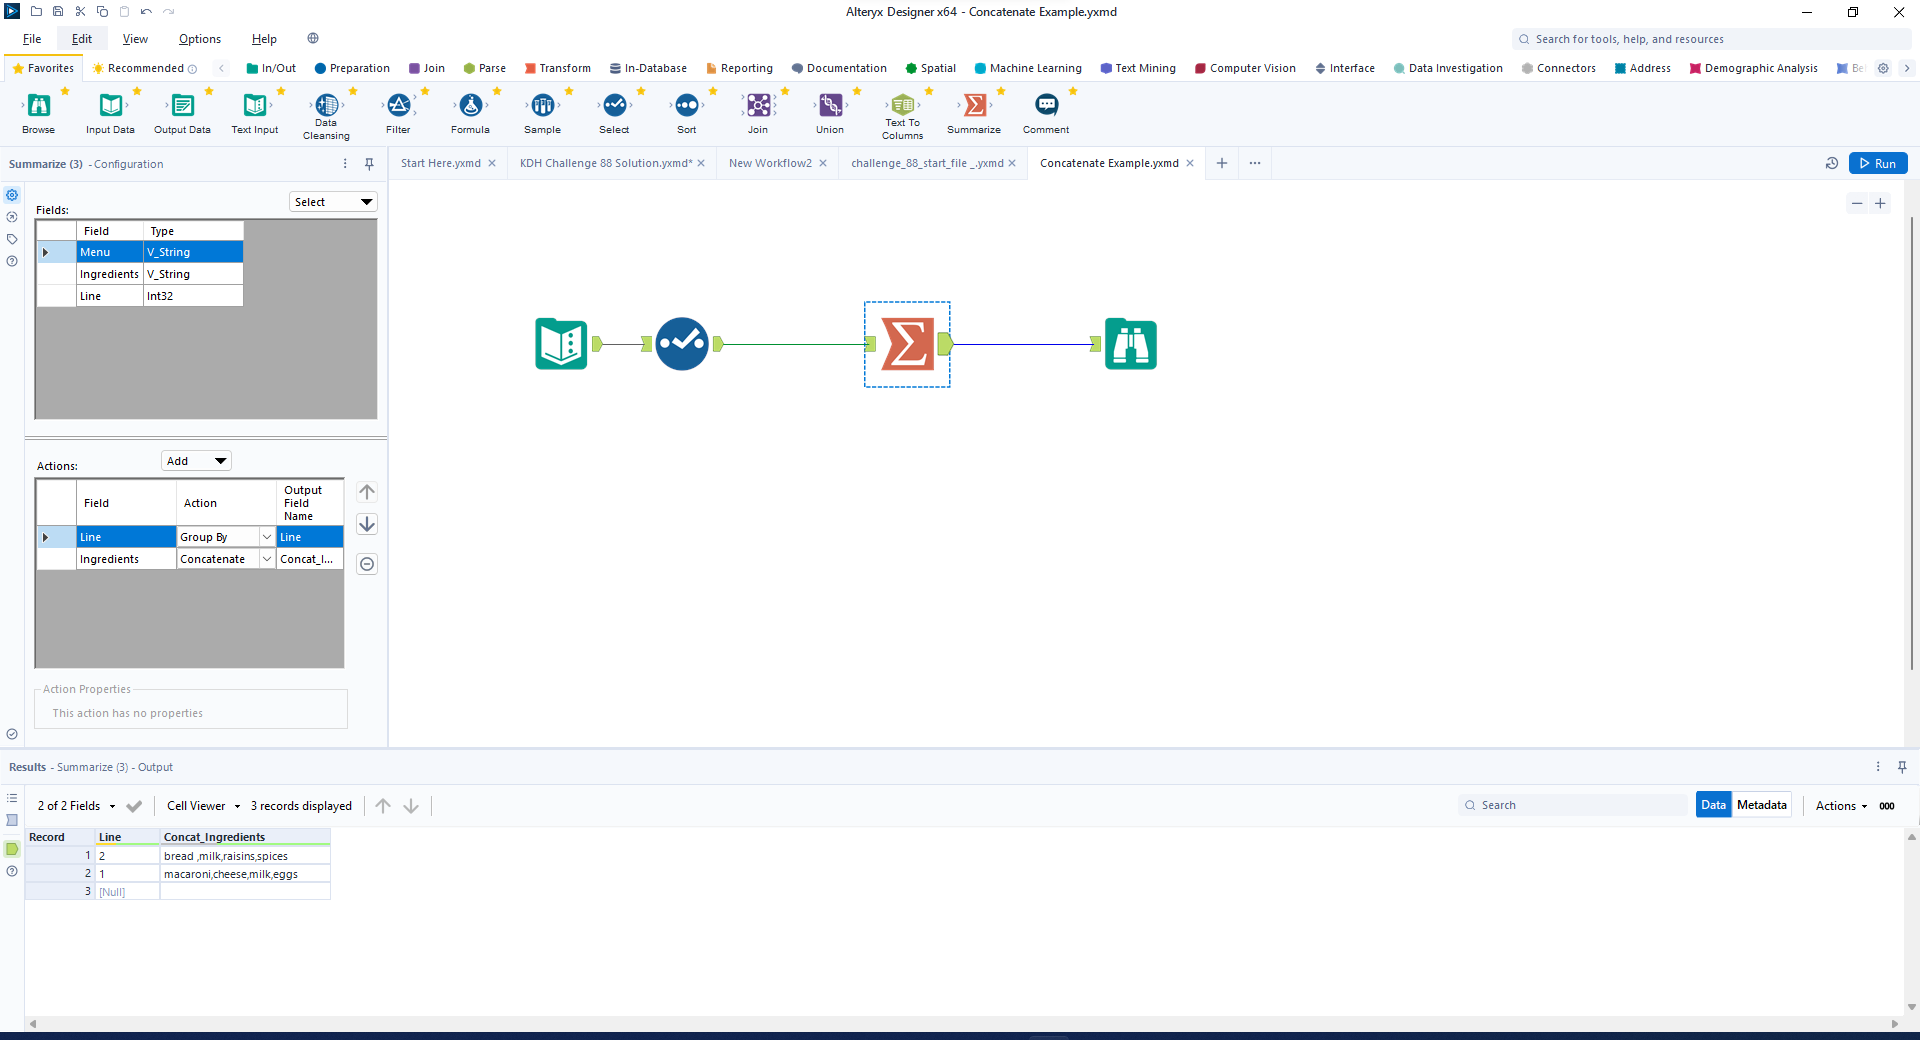Viewport: 1920px width, 1040px height.
Task: Switch results view to Metadata
Action: point(1762,805)
